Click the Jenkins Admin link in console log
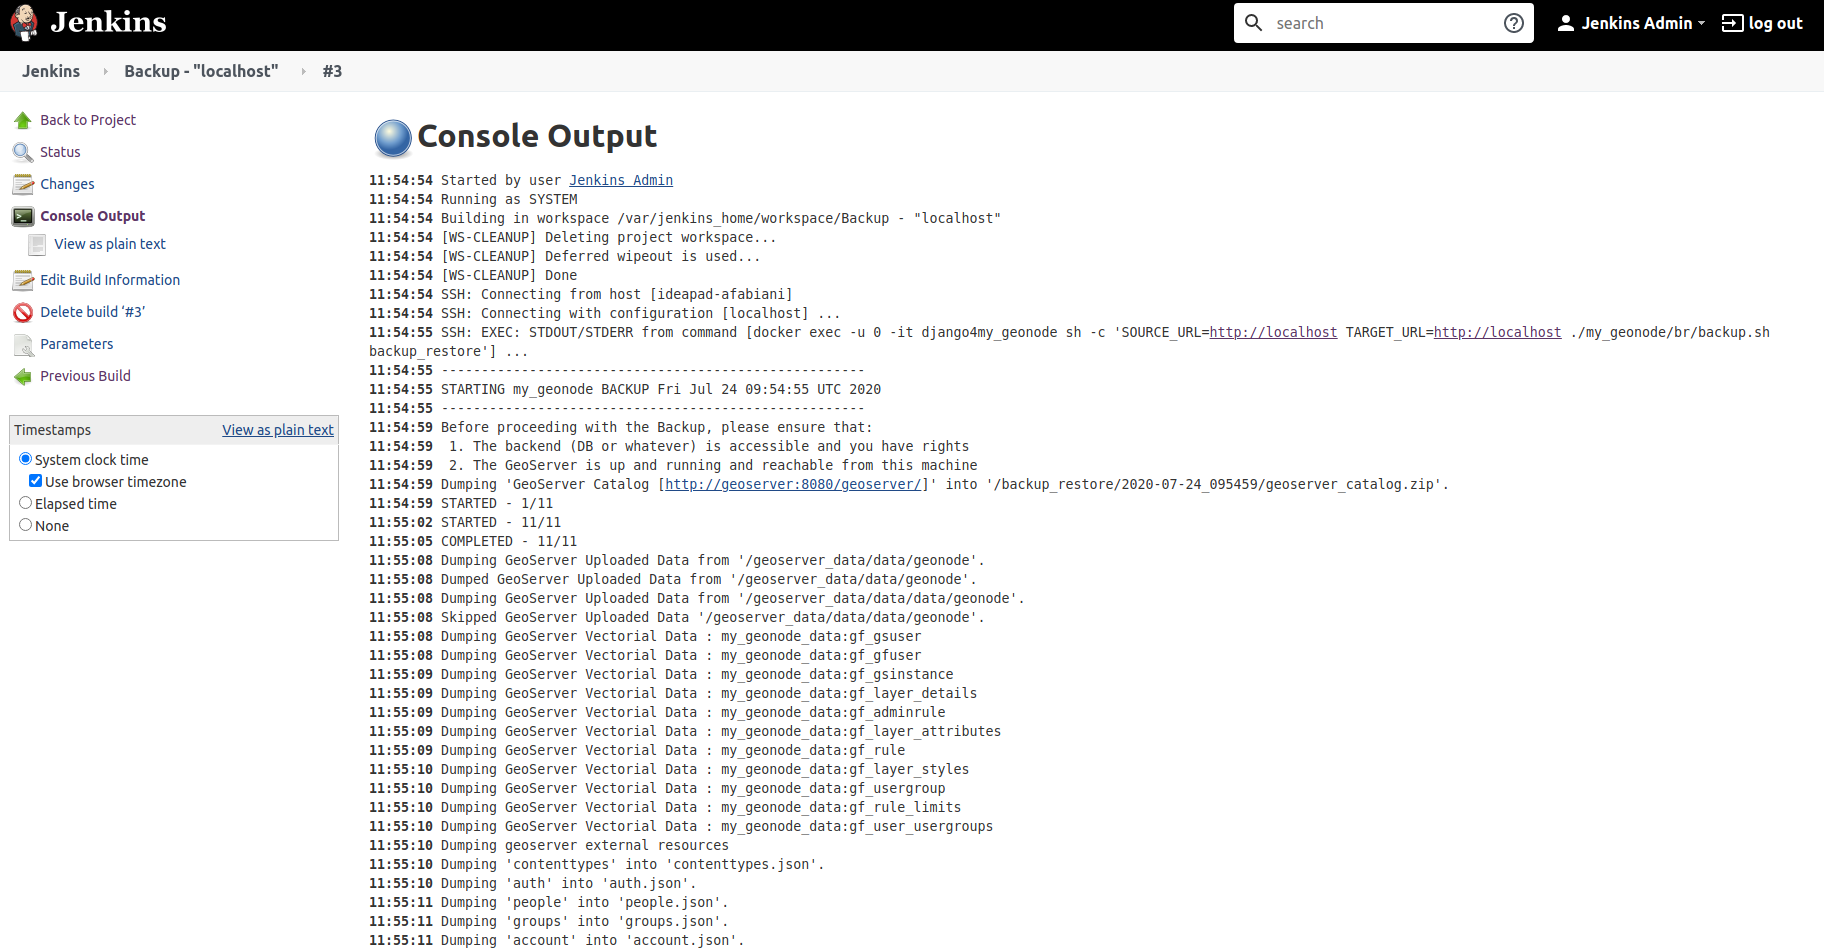Viewport: 1824px width, 951px height. 620,180
